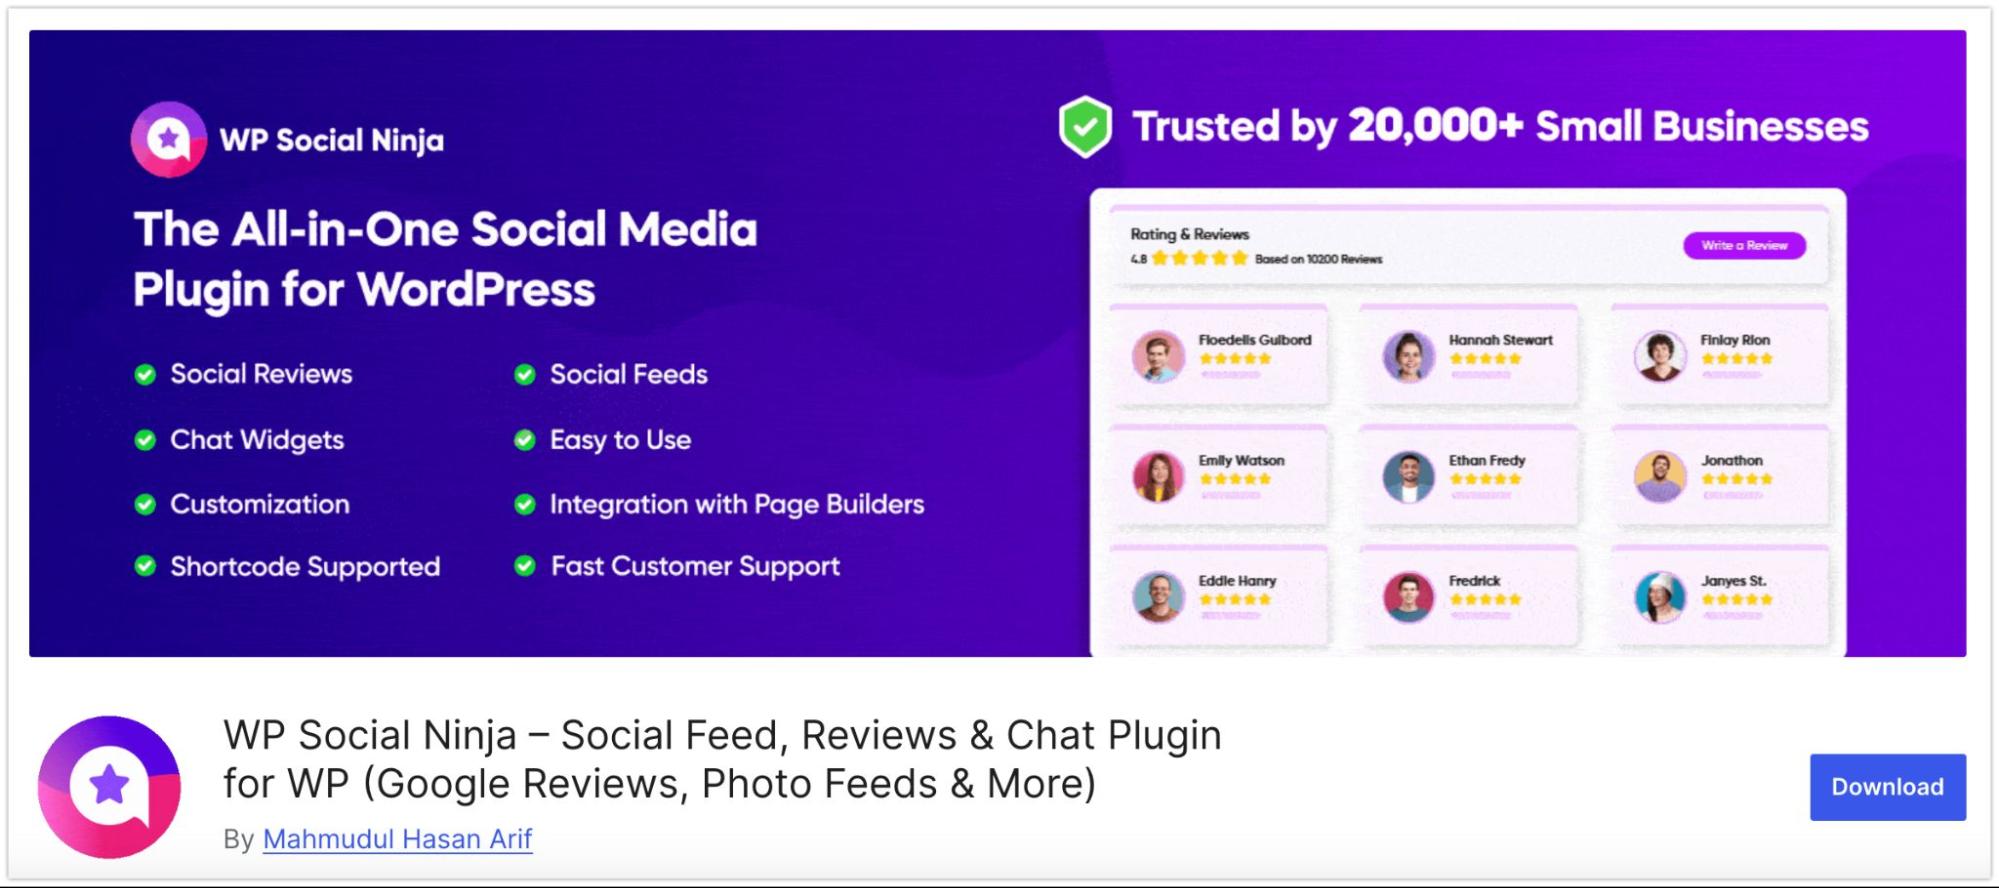Click Fredrick's avatar
Screen dimensions: 1999x888
(x=1408, y=597)
